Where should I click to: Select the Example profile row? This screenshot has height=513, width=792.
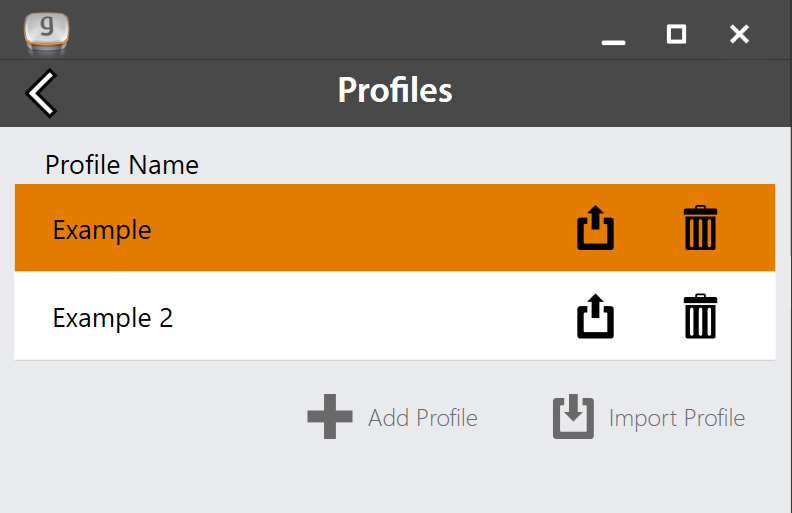pyautogui.click(x=395, y=228)
